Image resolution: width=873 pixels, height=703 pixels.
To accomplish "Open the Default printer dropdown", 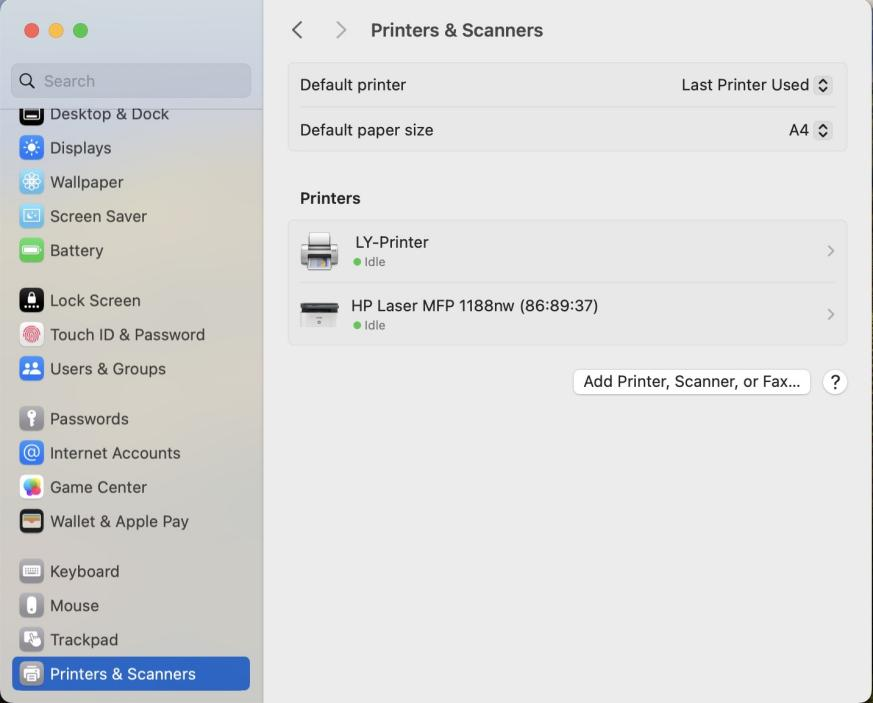I will (x=822, y=85).
